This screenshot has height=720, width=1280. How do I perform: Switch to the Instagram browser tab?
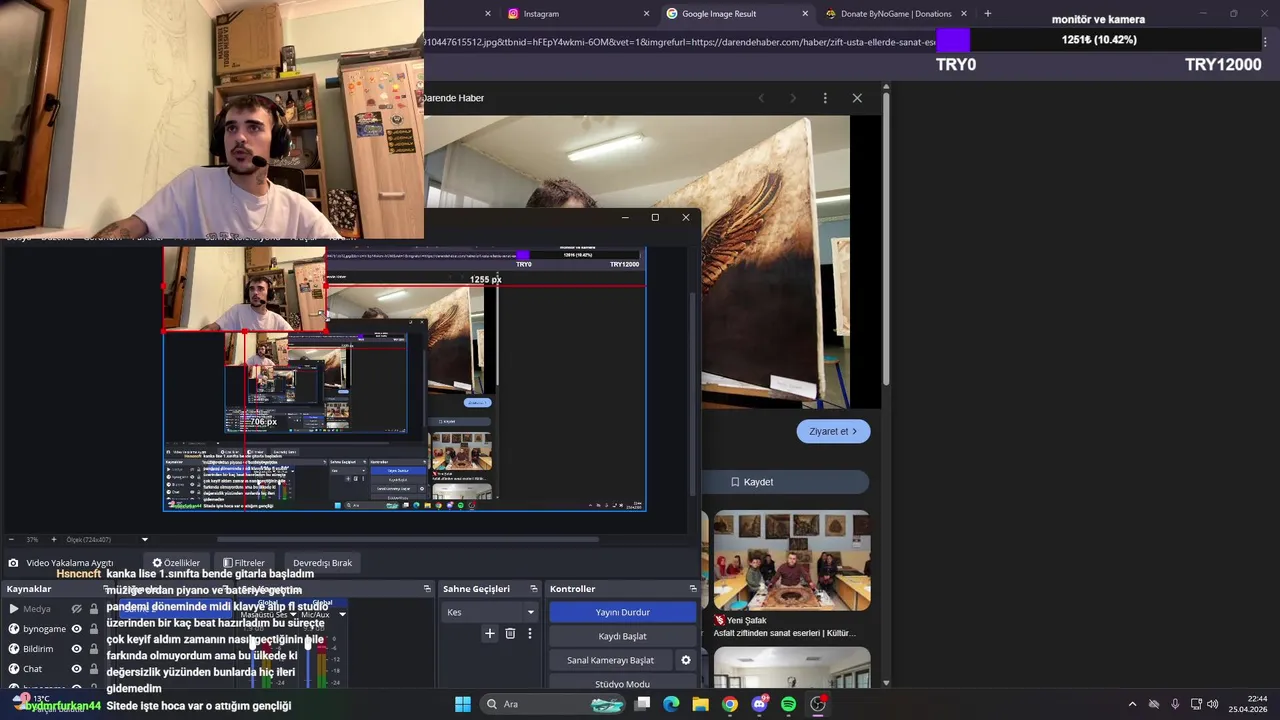pos(541,14)
